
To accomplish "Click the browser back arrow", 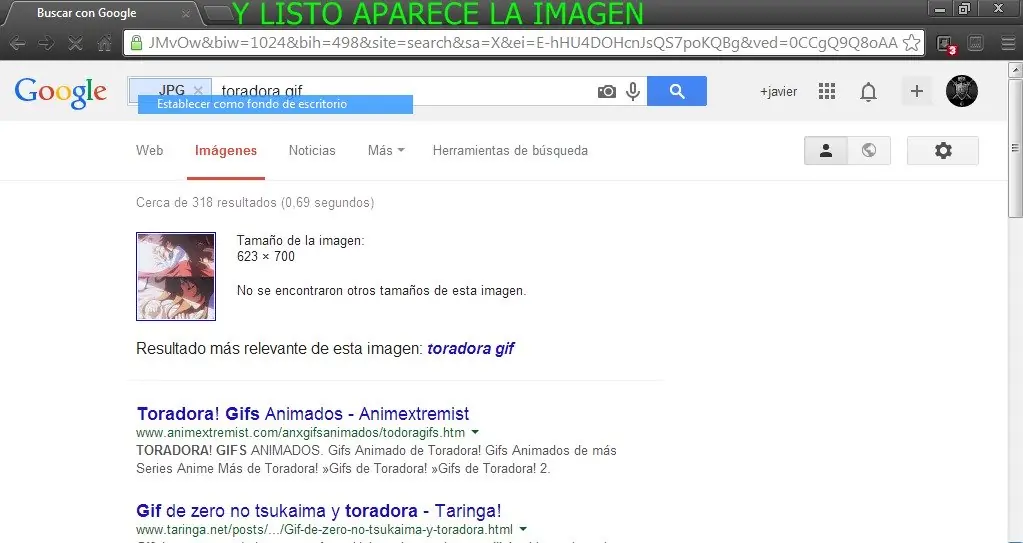I will (18, 44).
